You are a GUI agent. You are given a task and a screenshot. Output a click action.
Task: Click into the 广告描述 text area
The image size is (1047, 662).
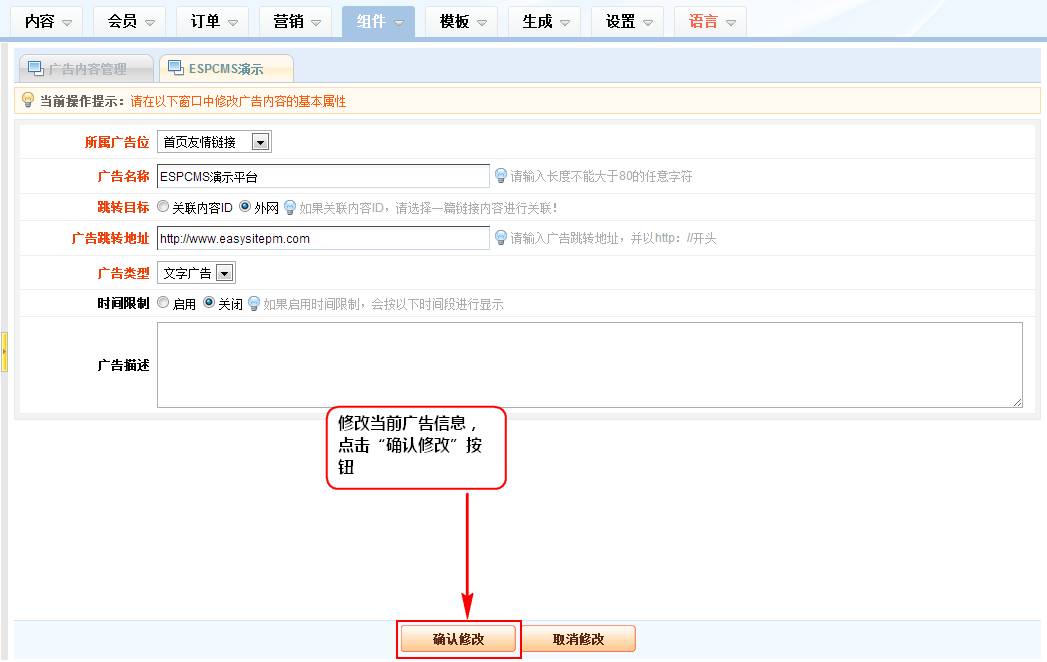[589, 364]
